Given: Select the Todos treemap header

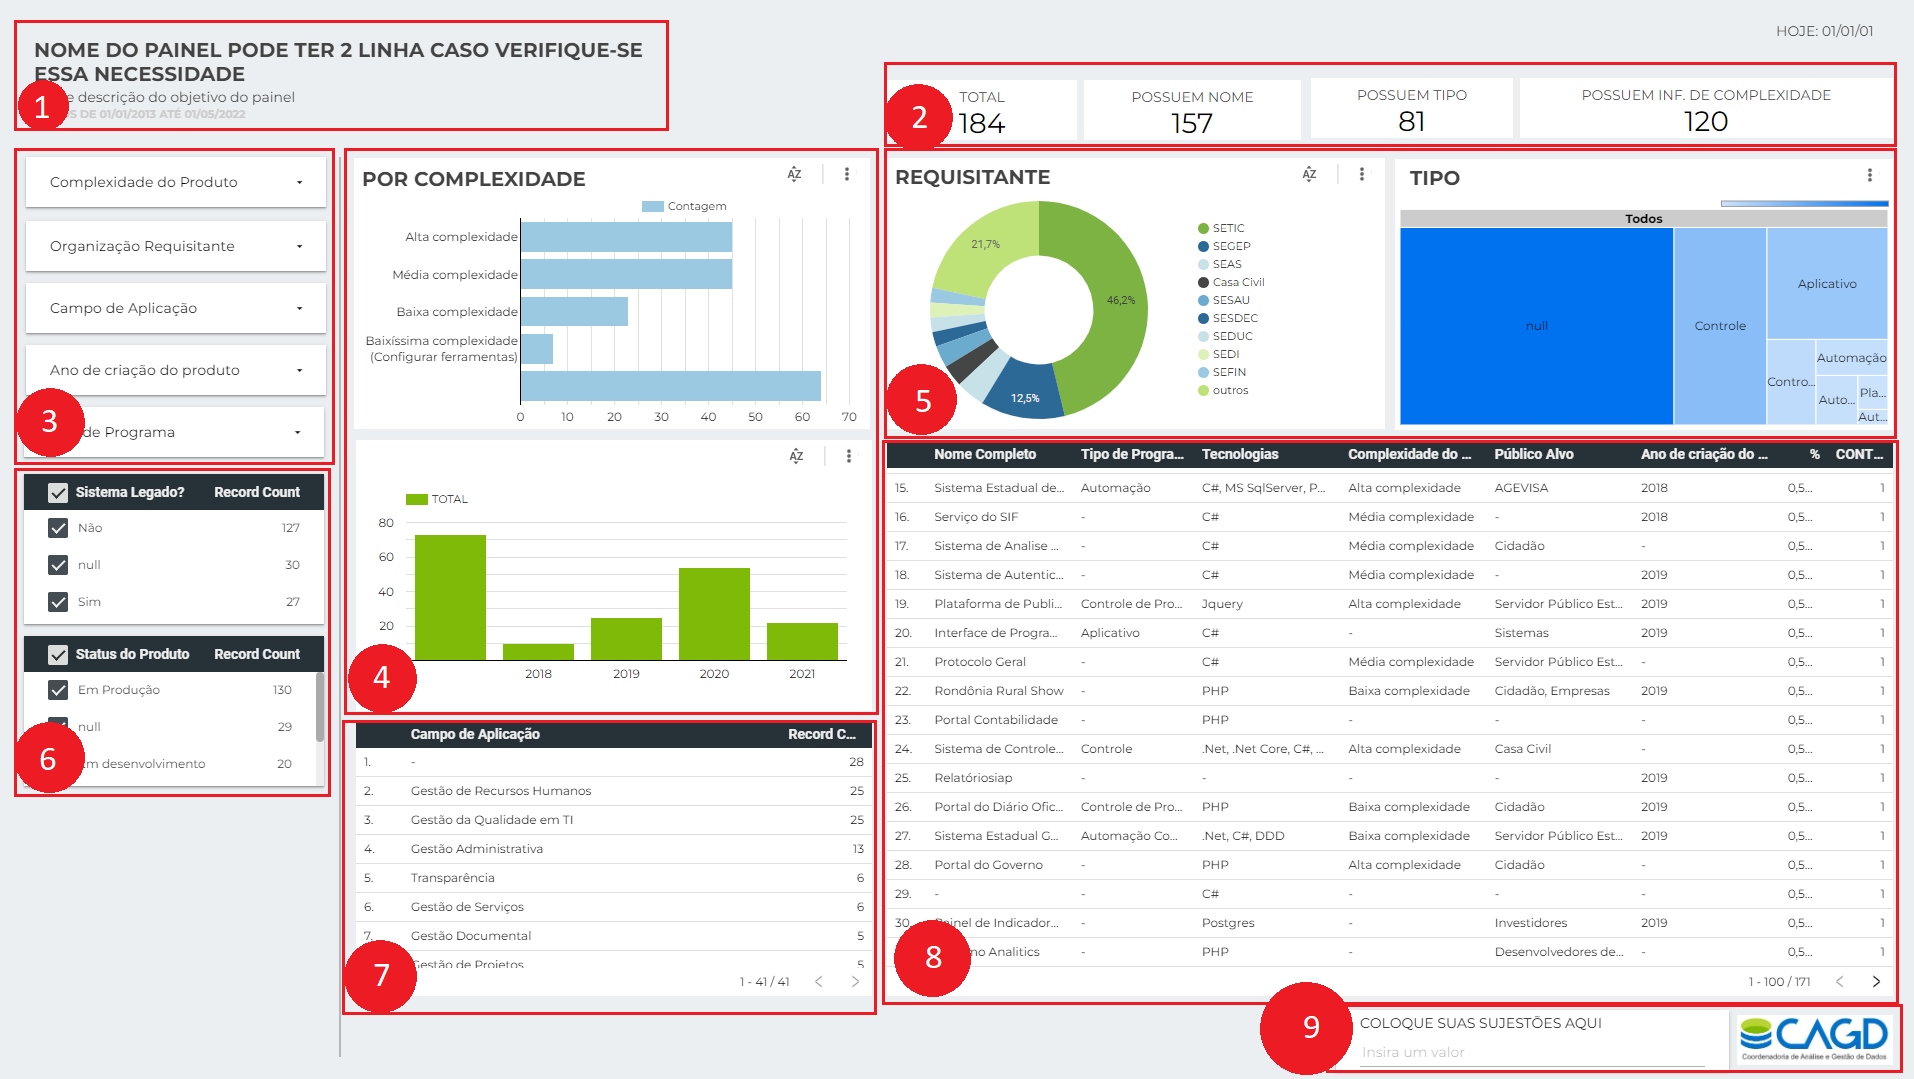Looking at the screenshot, I should pos(1644,218).
